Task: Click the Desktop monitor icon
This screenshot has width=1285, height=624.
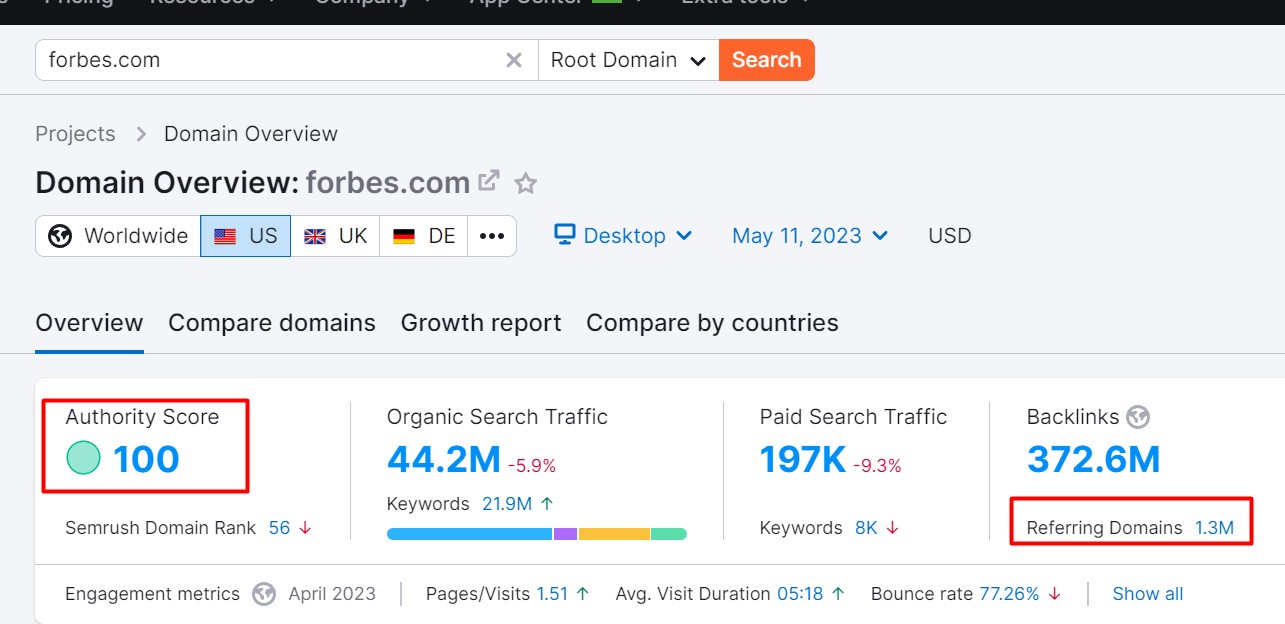Action: tap(565, 235)
